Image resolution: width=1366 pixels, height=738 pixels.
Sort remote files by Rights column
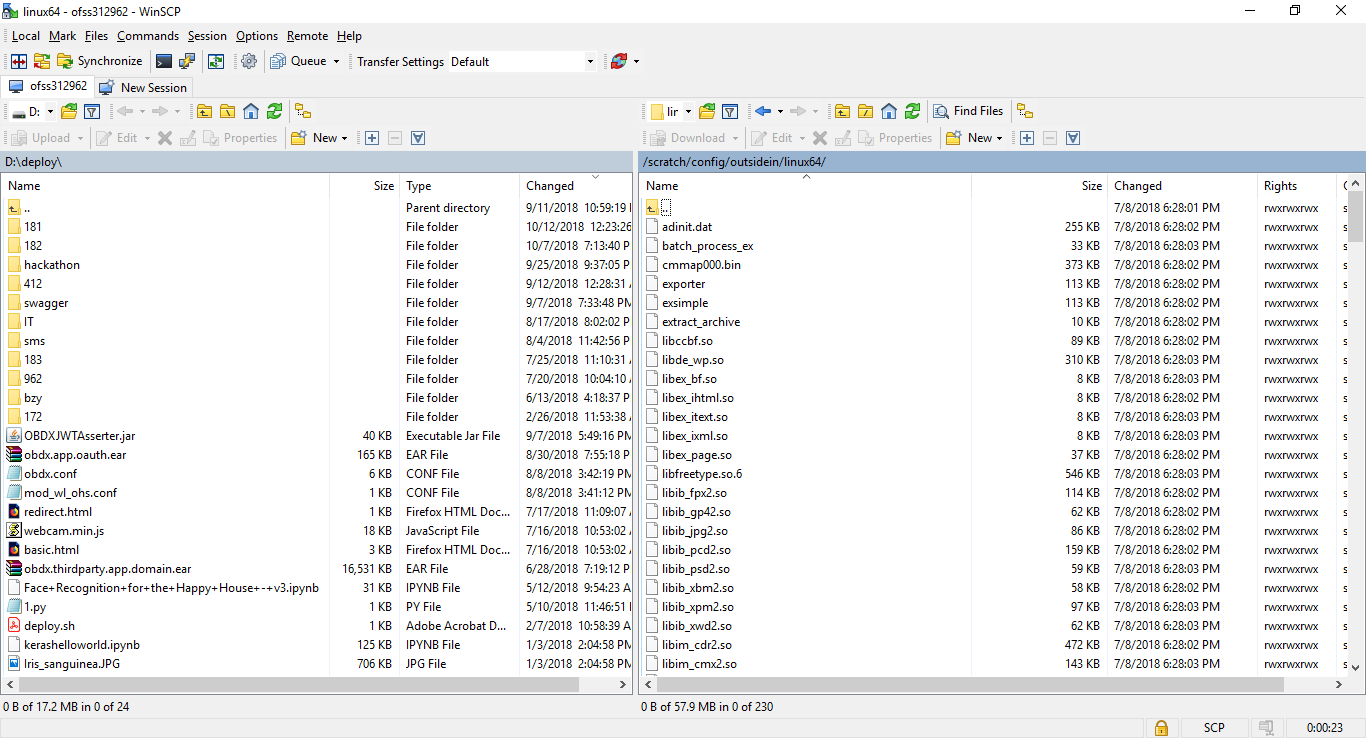(x=1297, y=185)
